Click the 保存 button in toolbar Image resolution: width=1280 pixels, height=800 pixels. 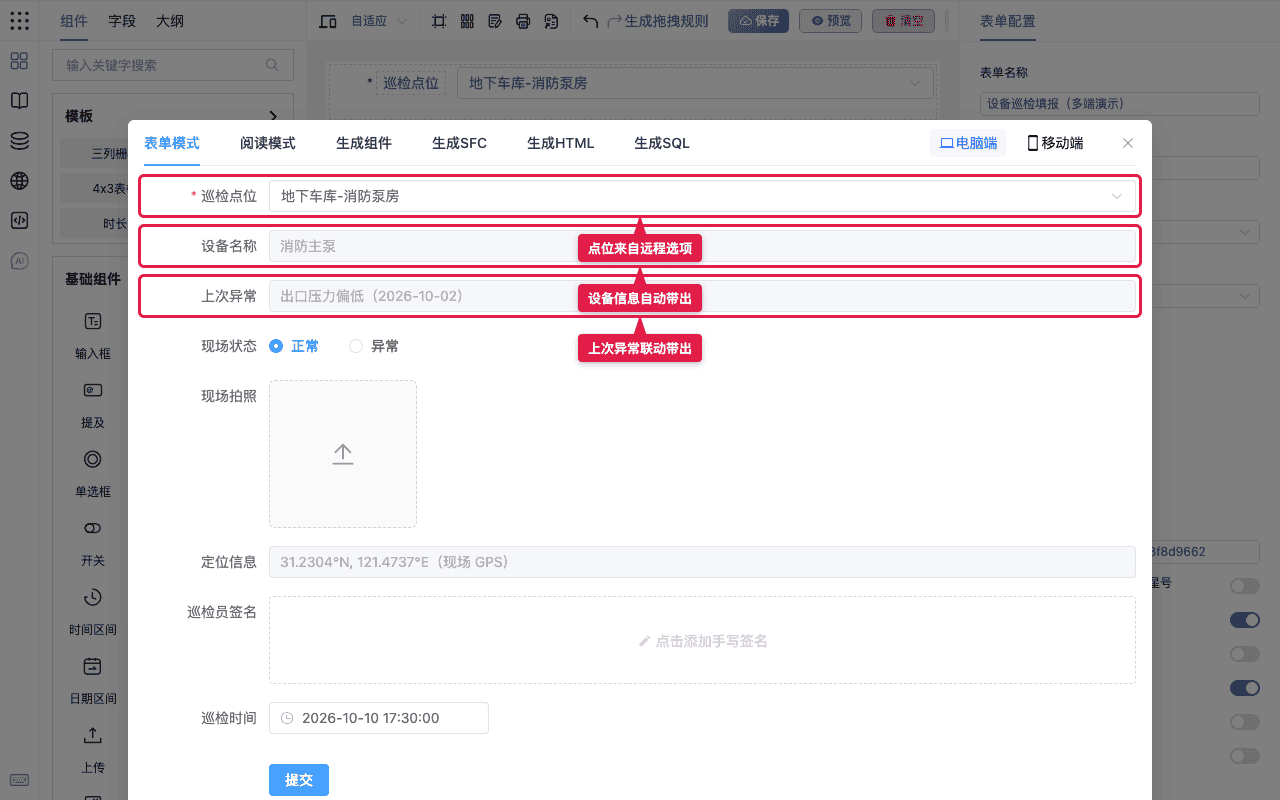(758, 21)
